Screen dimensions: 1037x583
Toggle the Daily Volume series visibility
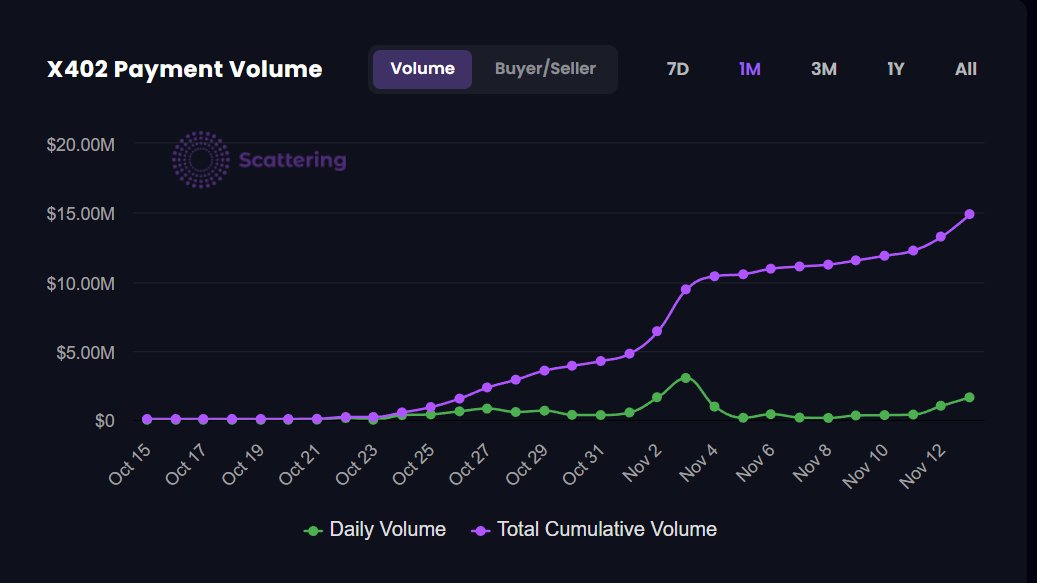tap(369, 529)
